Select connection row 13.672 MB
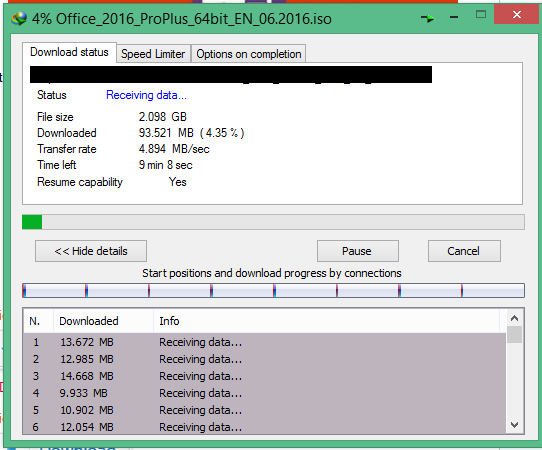The height and width of the screenshot is (450, 542). [x=265, y=342]
